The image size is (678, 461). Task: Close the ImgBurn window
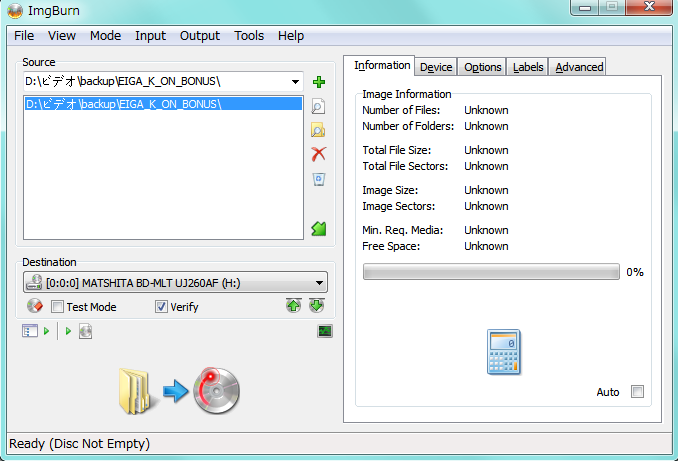[x=649, y=7]
